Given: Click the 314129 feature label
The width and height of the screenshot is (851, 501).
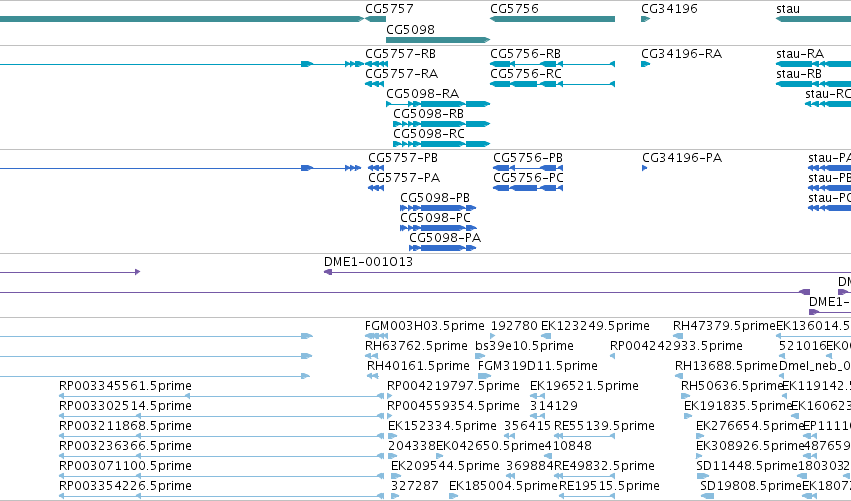Looking at the screenshot, I should tap(554, 407).
